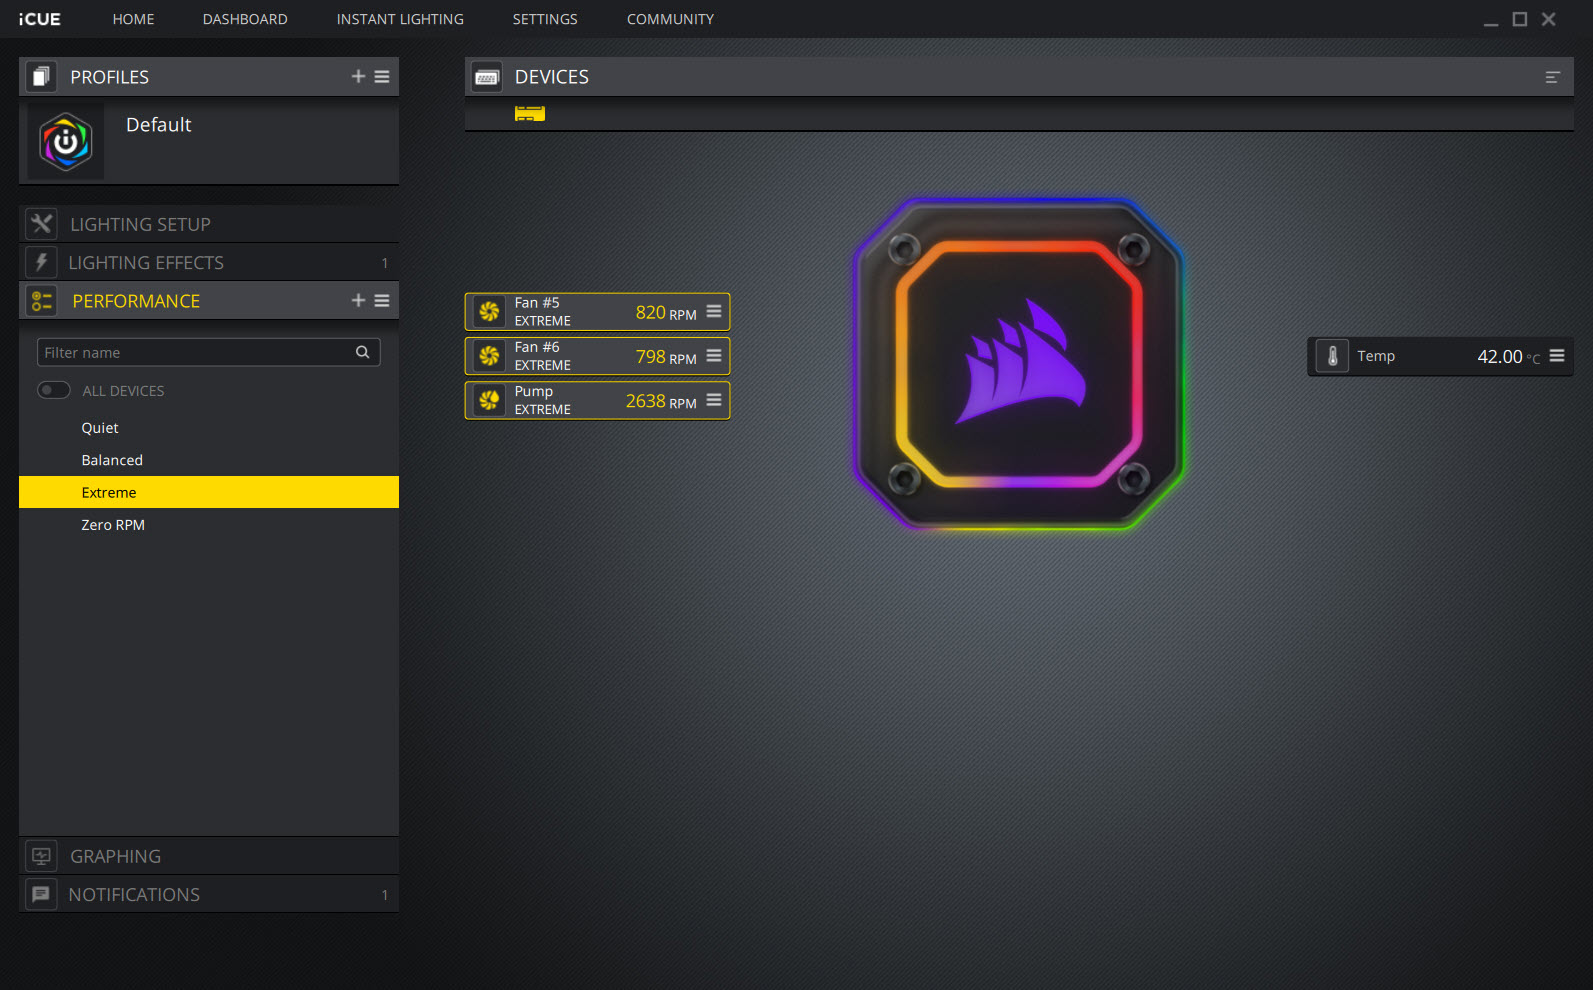
Task: Click the 798 RPM reading
Action: tap(666, 357)
